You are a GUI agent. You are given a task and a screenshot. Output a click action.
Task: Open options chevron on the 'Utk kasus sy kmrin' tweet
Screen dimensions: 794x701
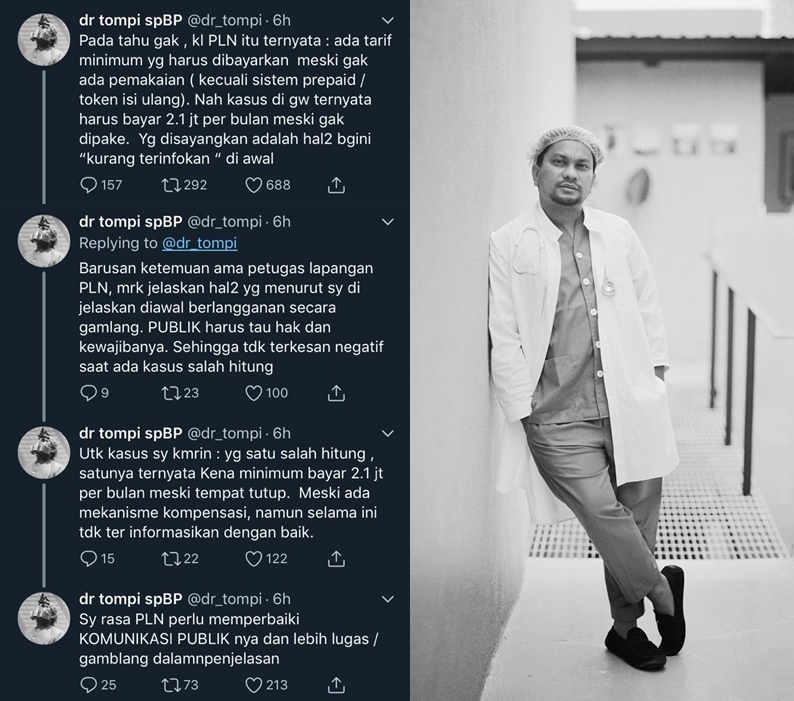coord(387,434)
